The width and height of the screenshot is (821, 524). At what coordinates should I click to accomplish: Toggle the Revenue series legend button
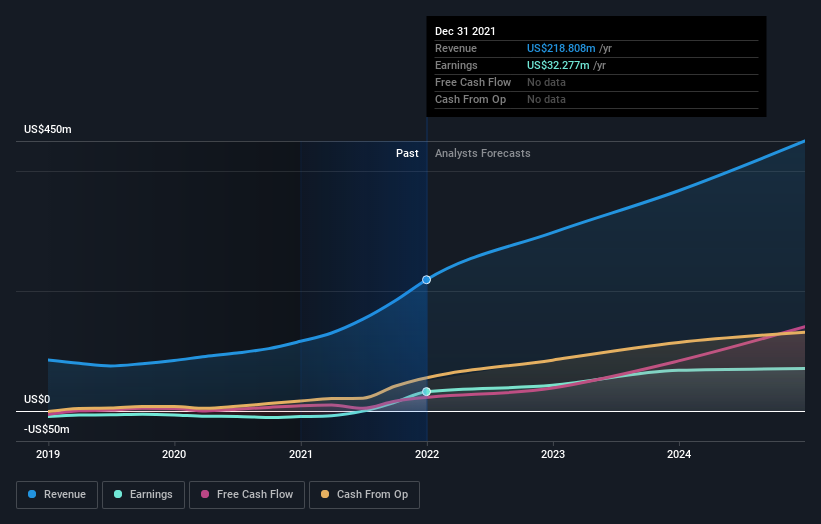coord(57,495)
